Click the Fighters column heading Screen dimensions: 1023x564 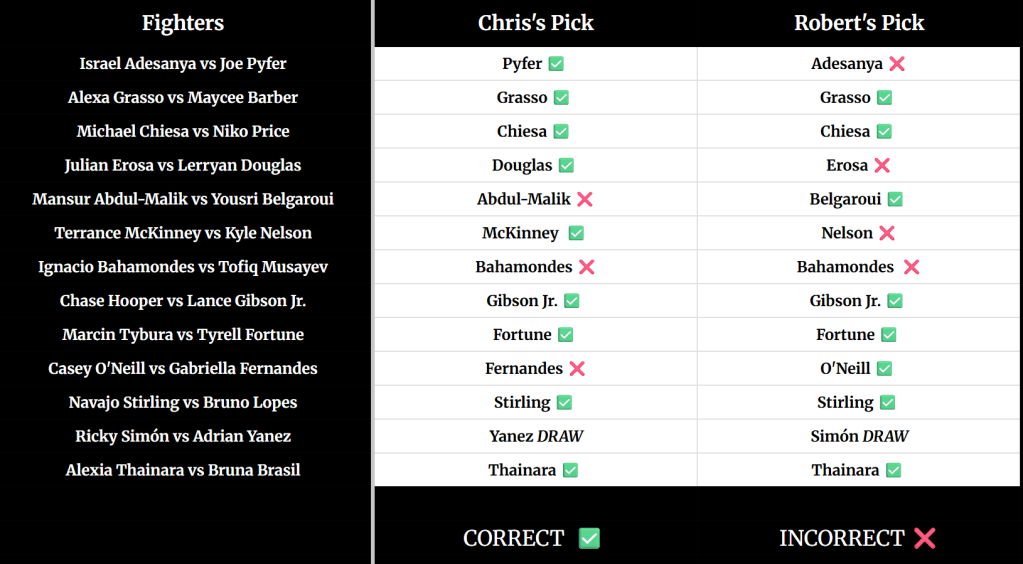point(183,23)
